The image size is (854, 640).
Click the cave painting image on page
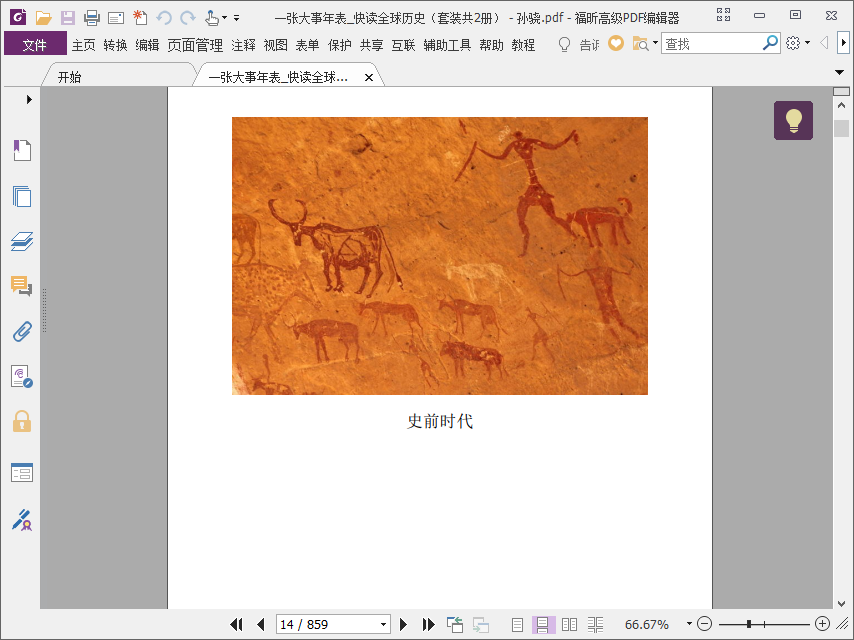point(440,255)
